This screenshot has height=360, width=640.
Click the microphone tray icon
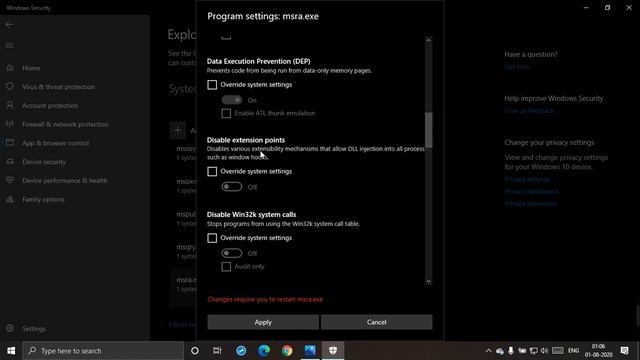pyautogui.click(x=511, y=351)
